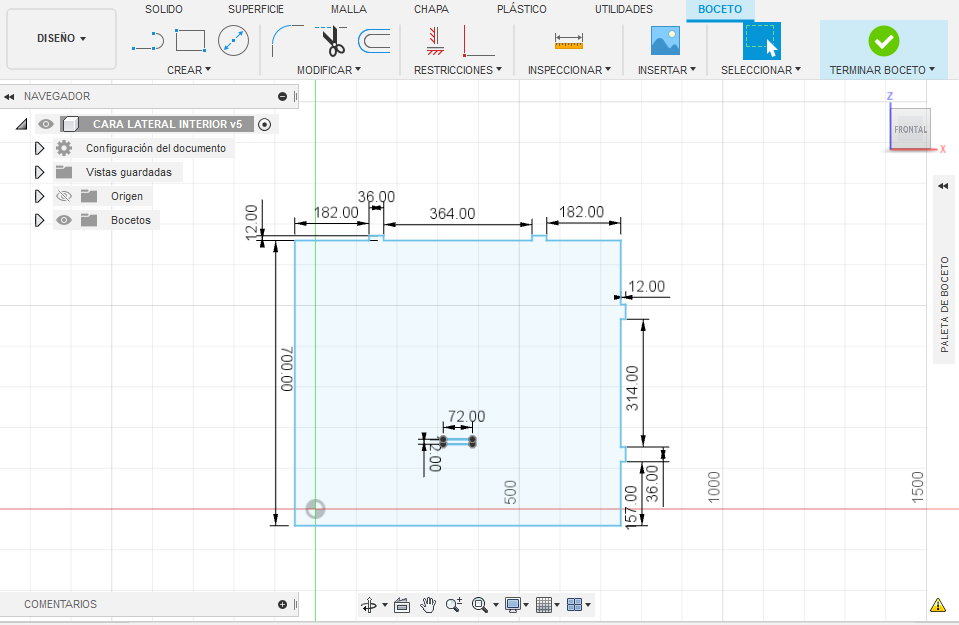Open the Grid and snaps icon

[544, 605]
